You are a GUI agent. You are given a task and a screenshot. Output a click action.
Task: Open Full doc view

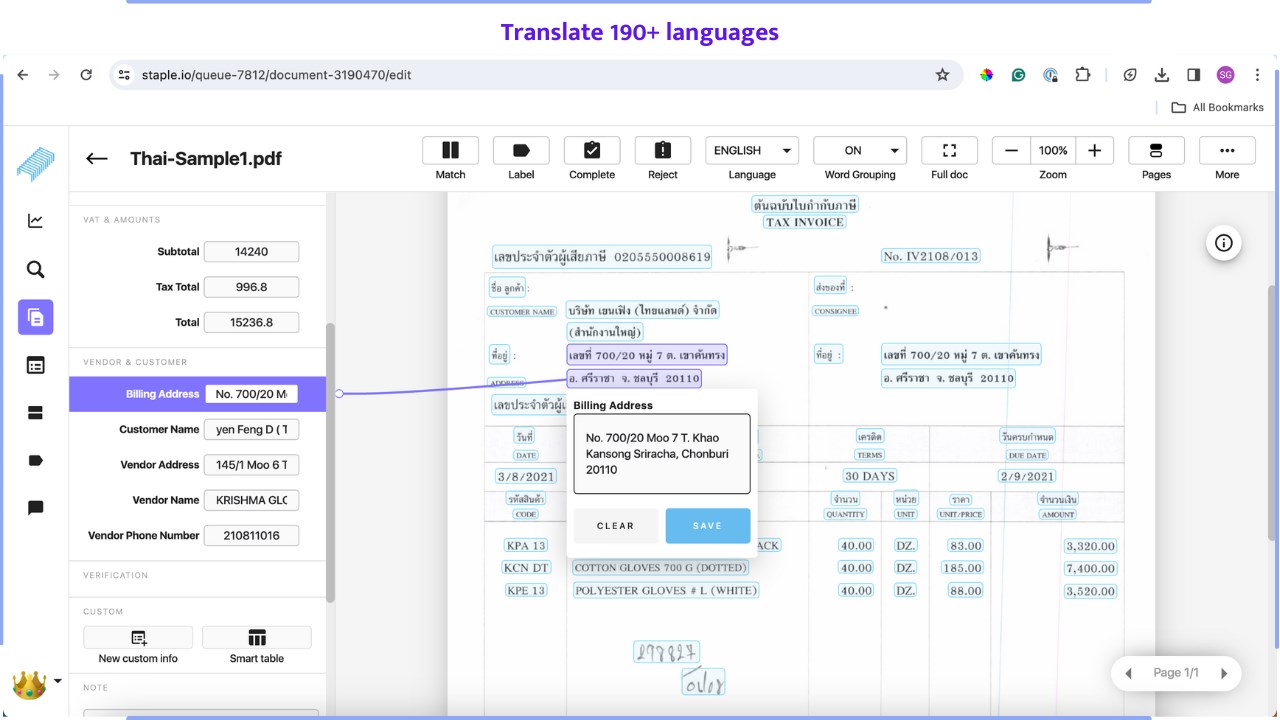click(949, 150)
